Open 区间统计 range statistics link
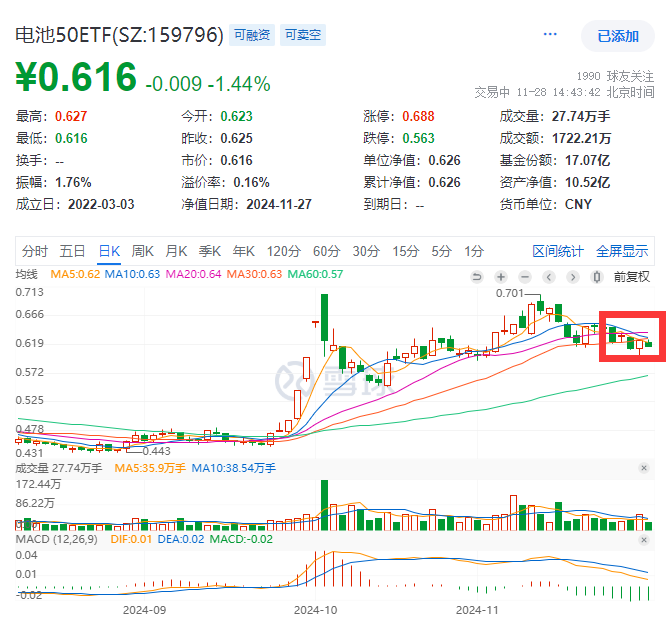 coord(558,251)
